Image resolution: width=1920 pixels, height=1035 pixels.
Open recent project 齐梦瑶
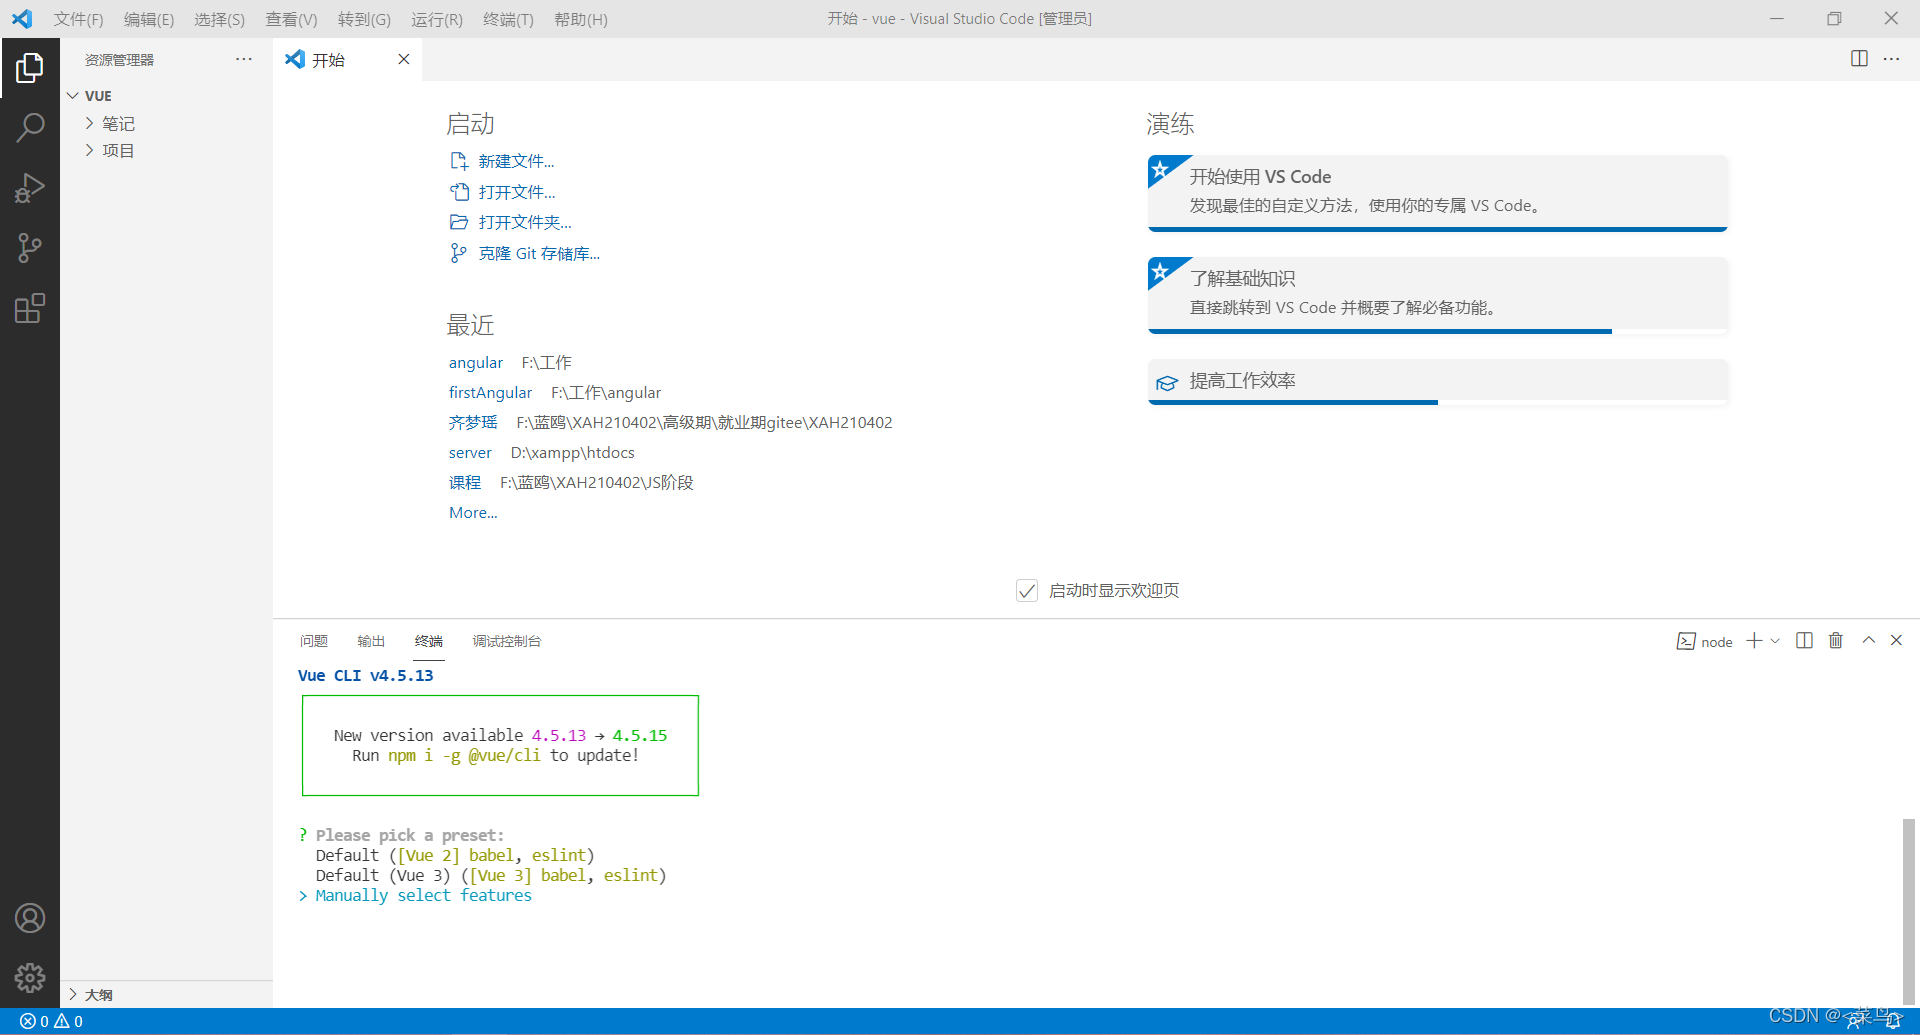(473, 423)
